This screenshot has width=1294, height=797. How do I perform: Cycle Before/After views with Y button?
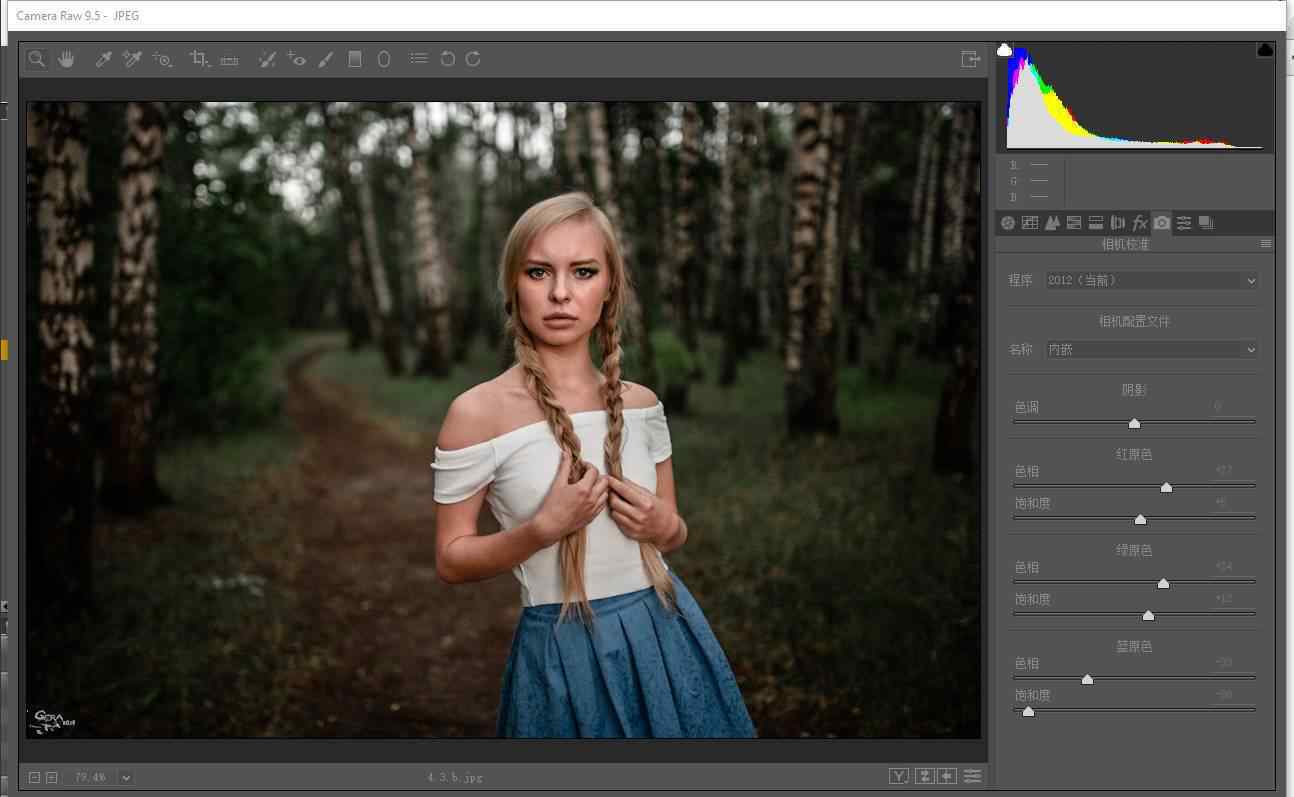(899, 776)
